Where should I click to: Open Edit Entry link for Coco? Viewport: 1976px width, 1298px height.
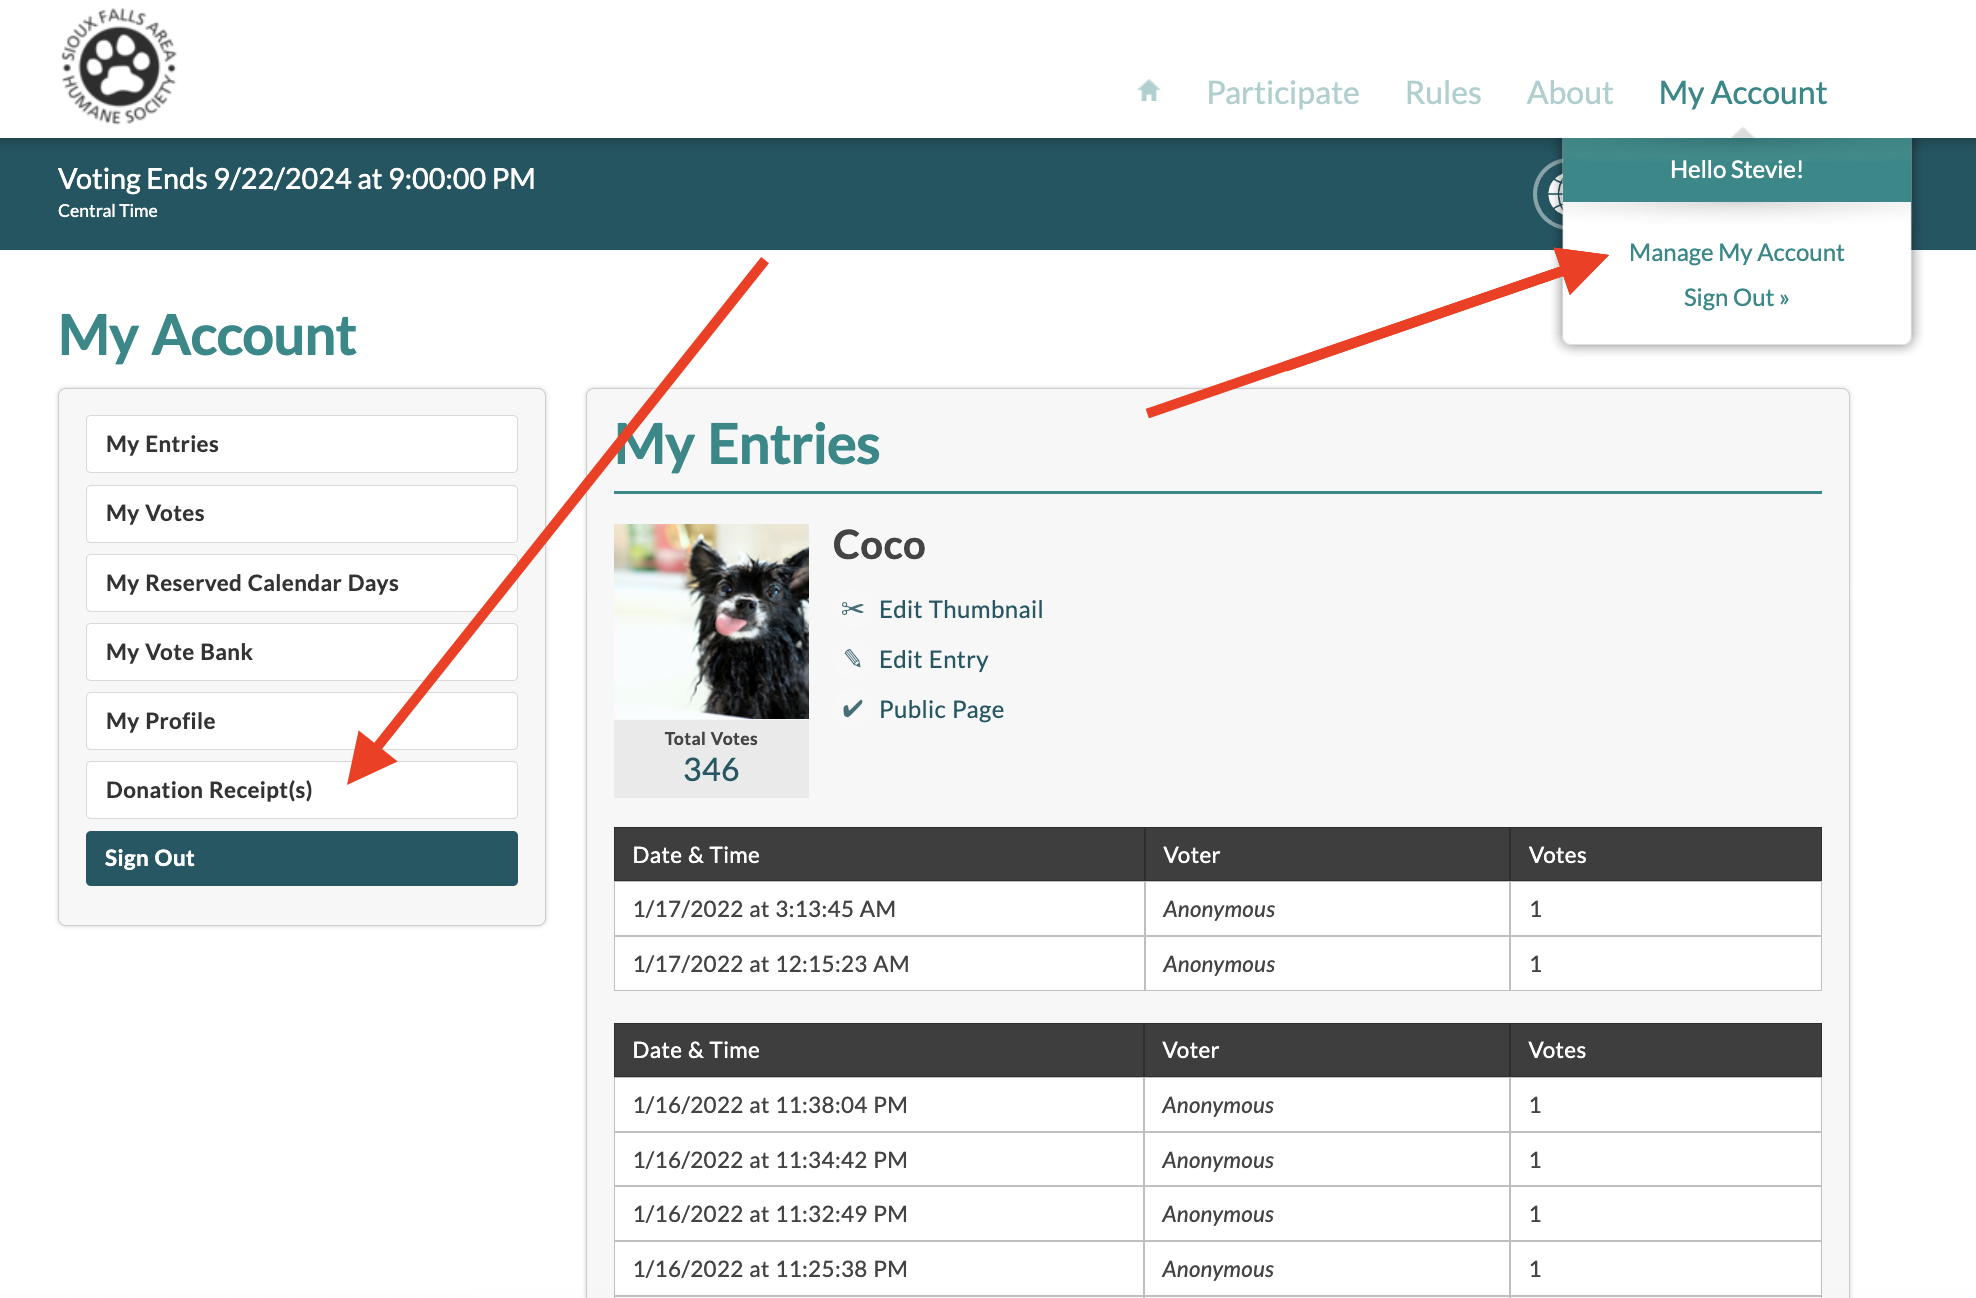point(933,659)
